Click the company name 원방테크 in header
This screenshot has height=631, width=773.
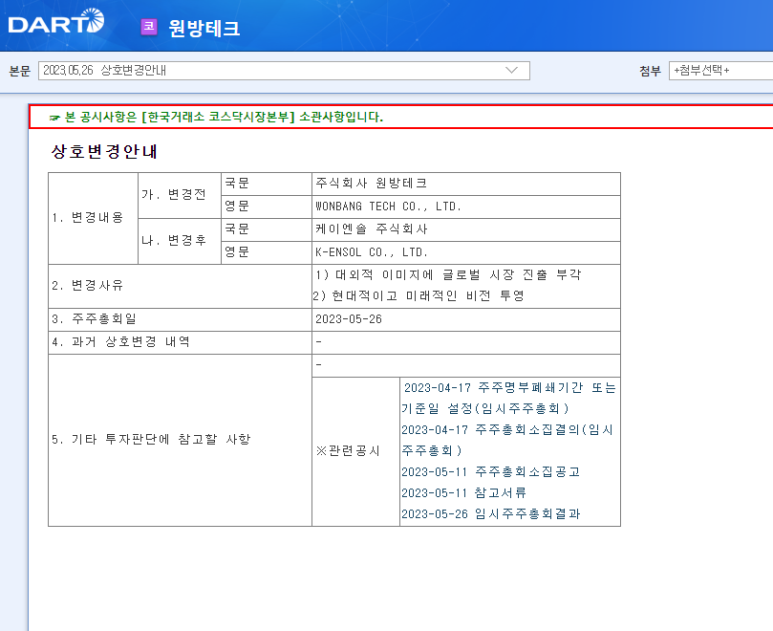(x=204, y=28)
